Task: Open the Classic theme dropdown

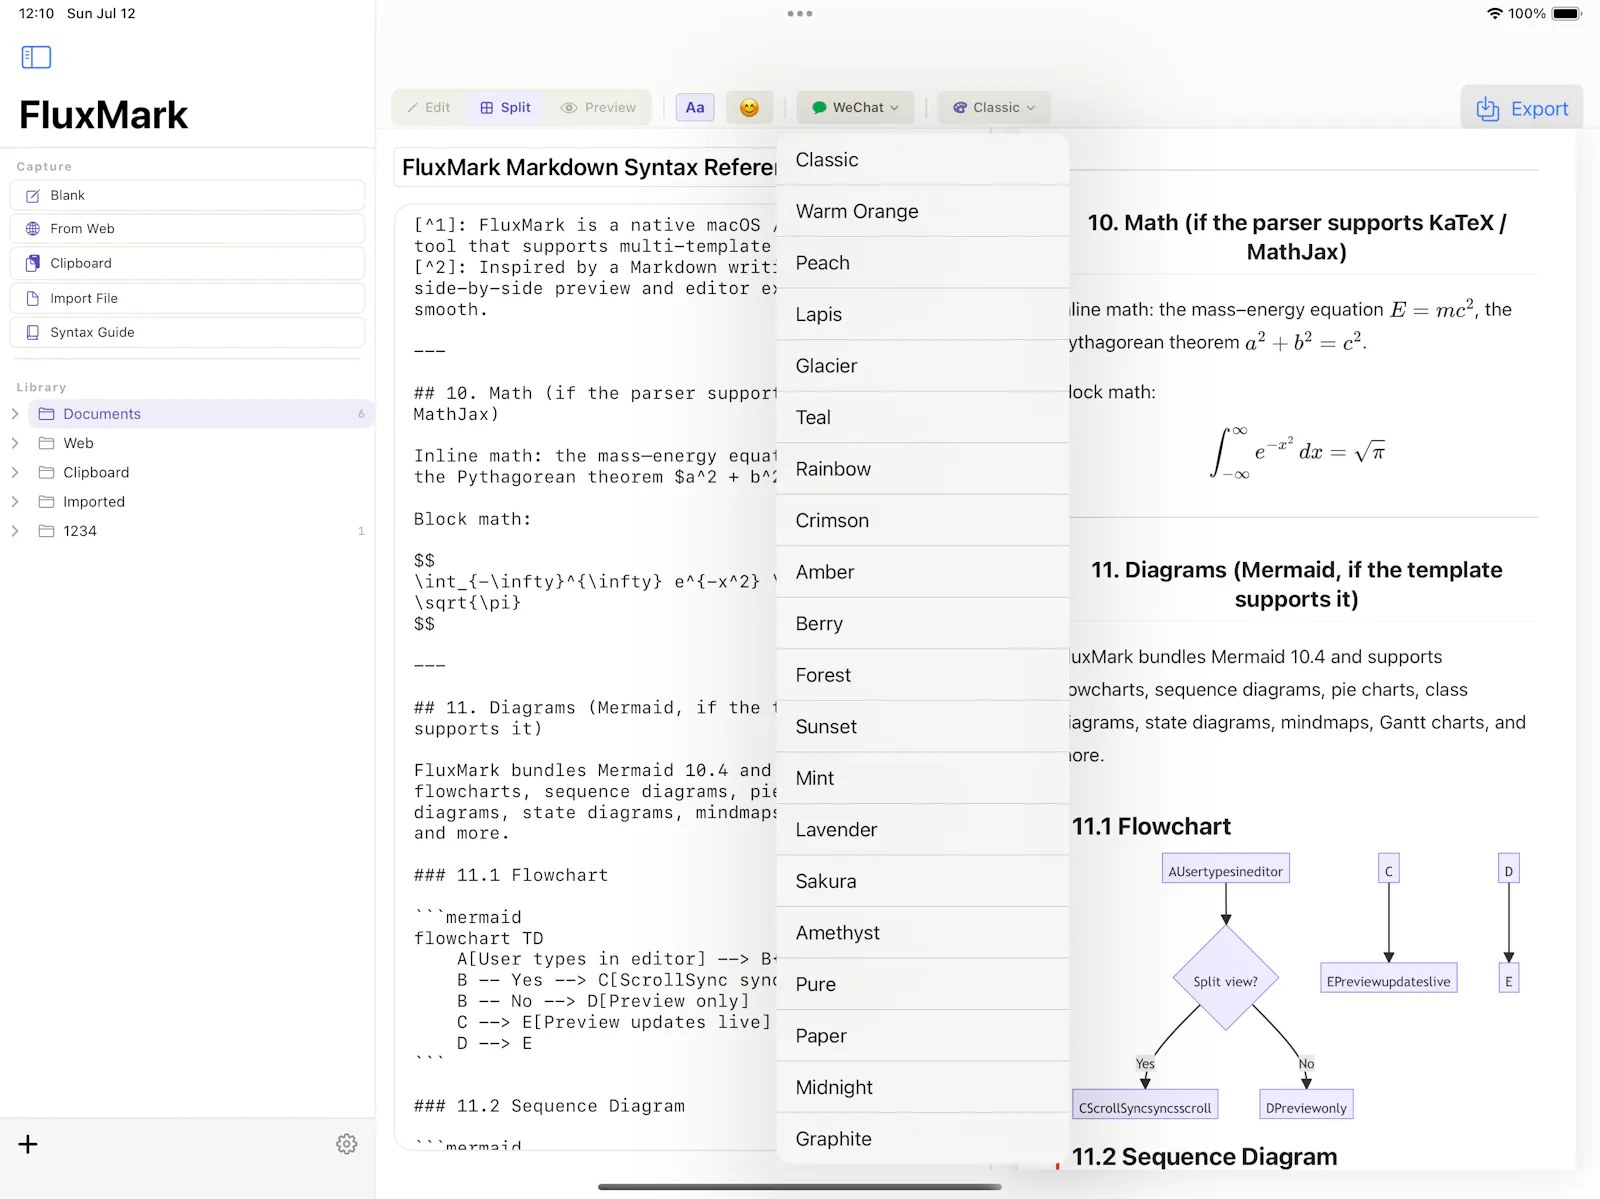Action: coord(994,108)
